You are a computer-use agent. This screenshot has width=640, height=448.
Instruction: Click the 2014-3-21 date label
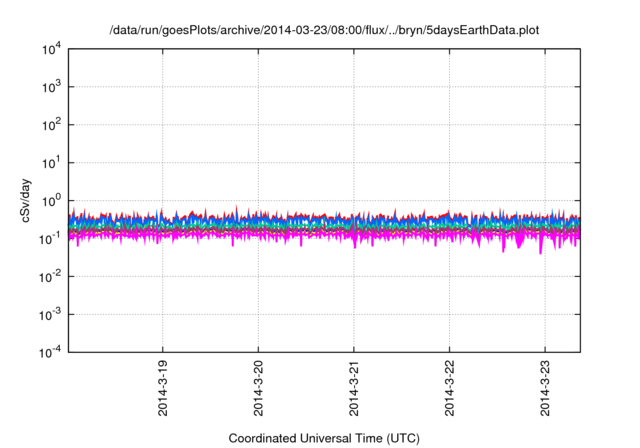pos(353,388)
